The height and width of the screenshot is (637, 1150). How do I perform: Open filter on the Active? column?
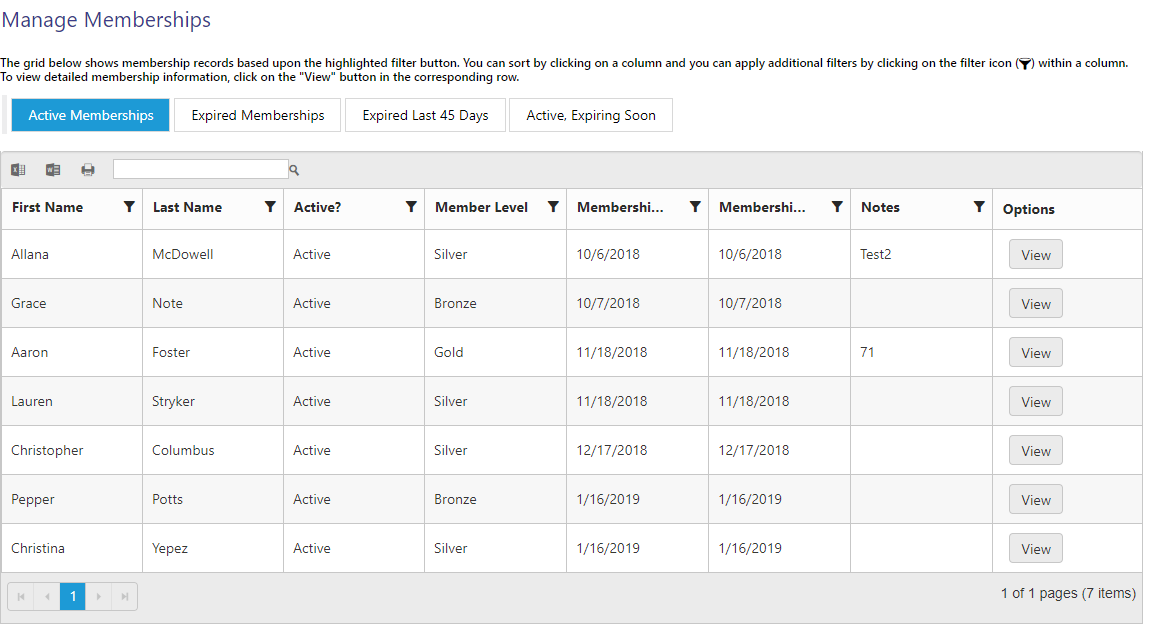click(410, 207)
